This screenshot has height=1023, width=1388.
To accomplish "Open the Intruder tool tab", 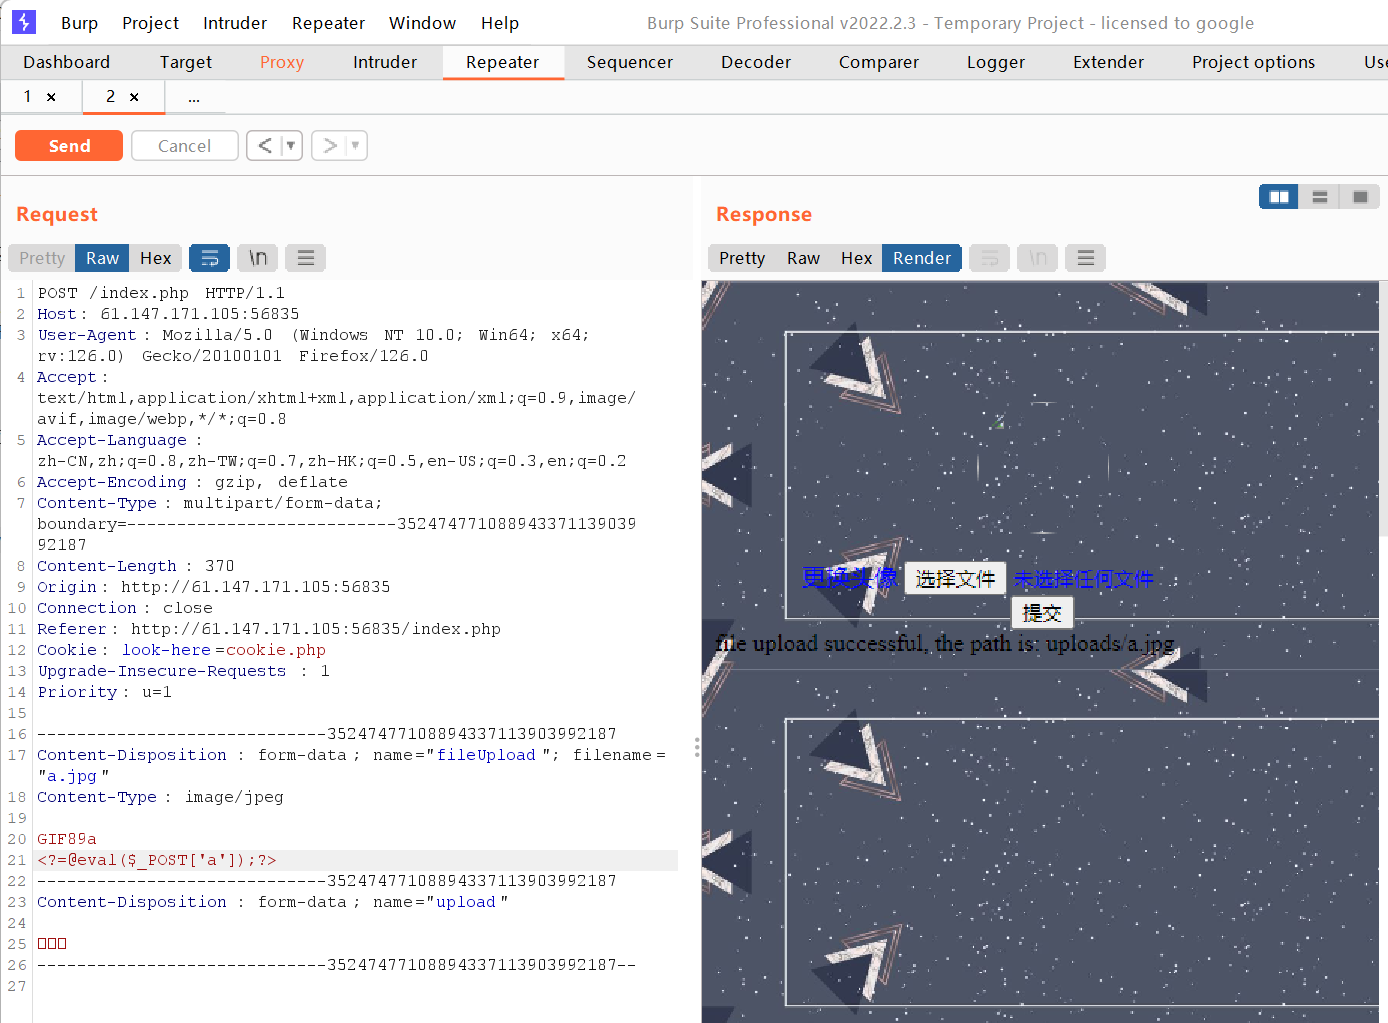I will pyautogui.click(x=385, y=62).
